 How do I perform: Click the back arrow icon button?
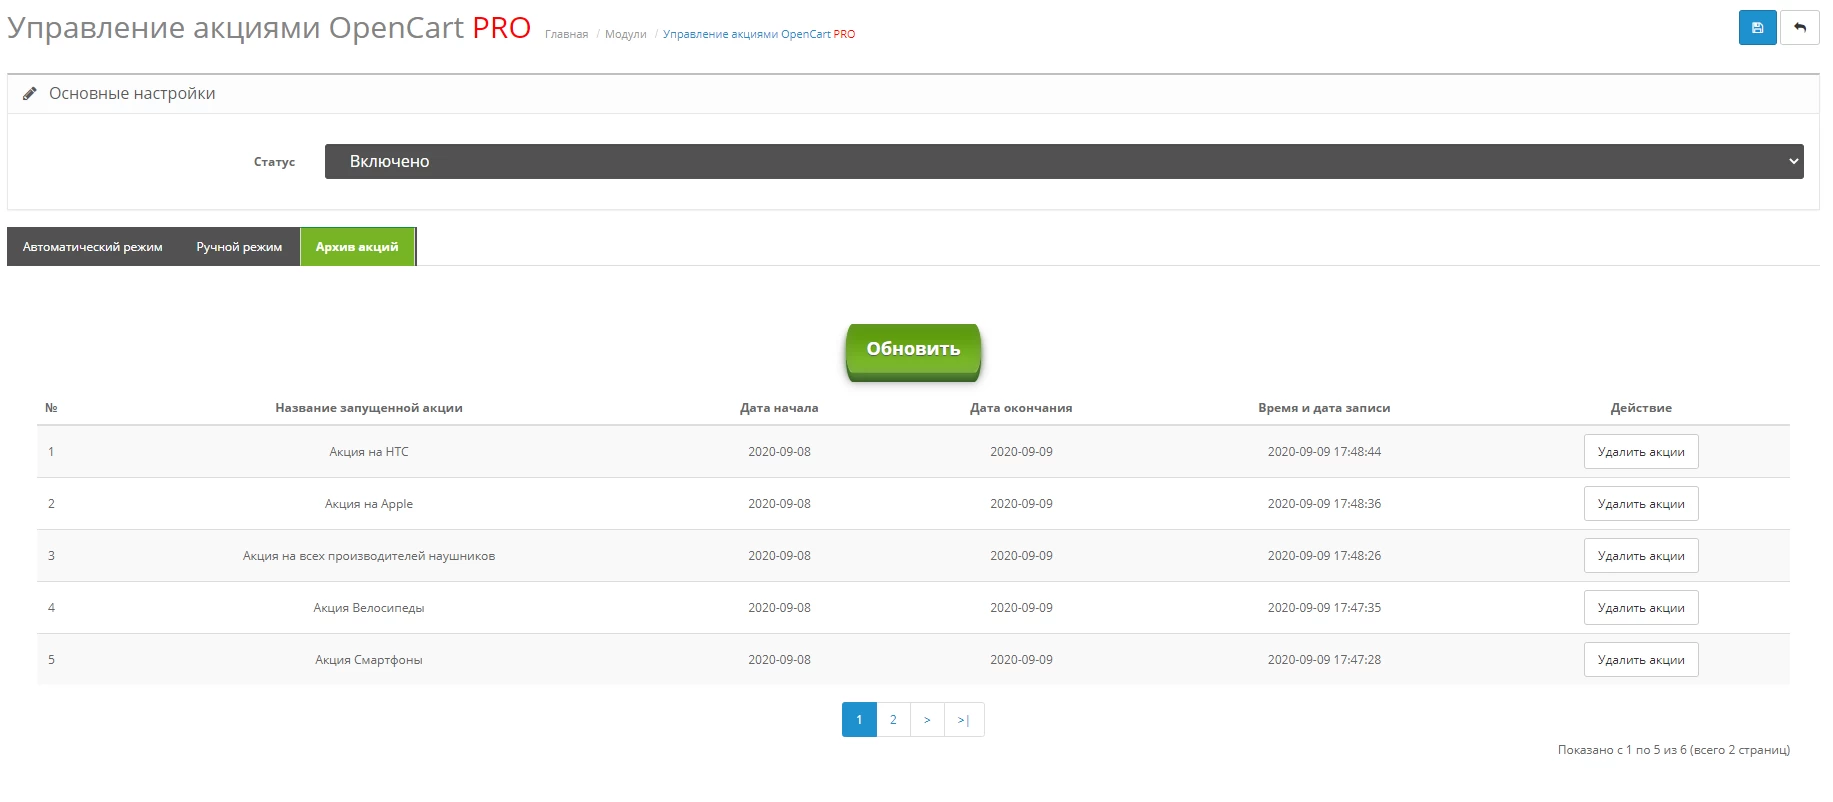click(x=1799, y=28)
